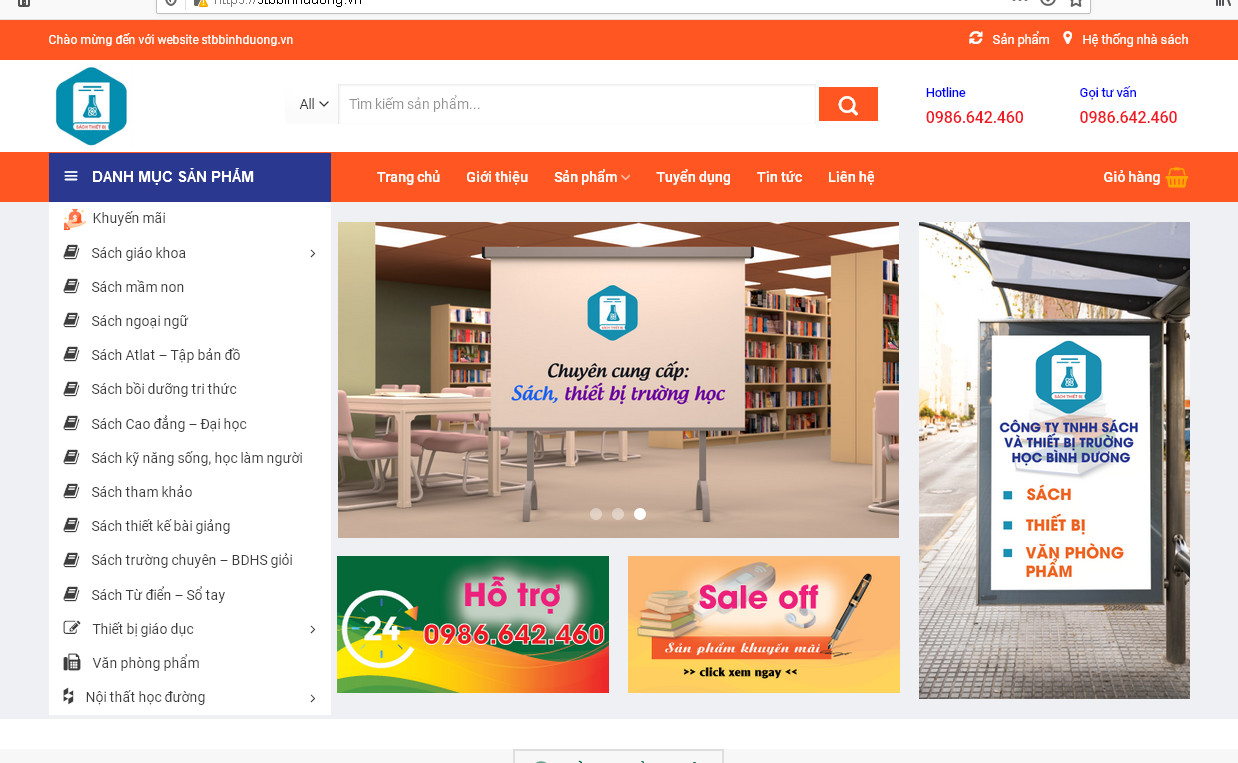
Task: Select the first carousel slide dot
Action: (x=596, y=514)
